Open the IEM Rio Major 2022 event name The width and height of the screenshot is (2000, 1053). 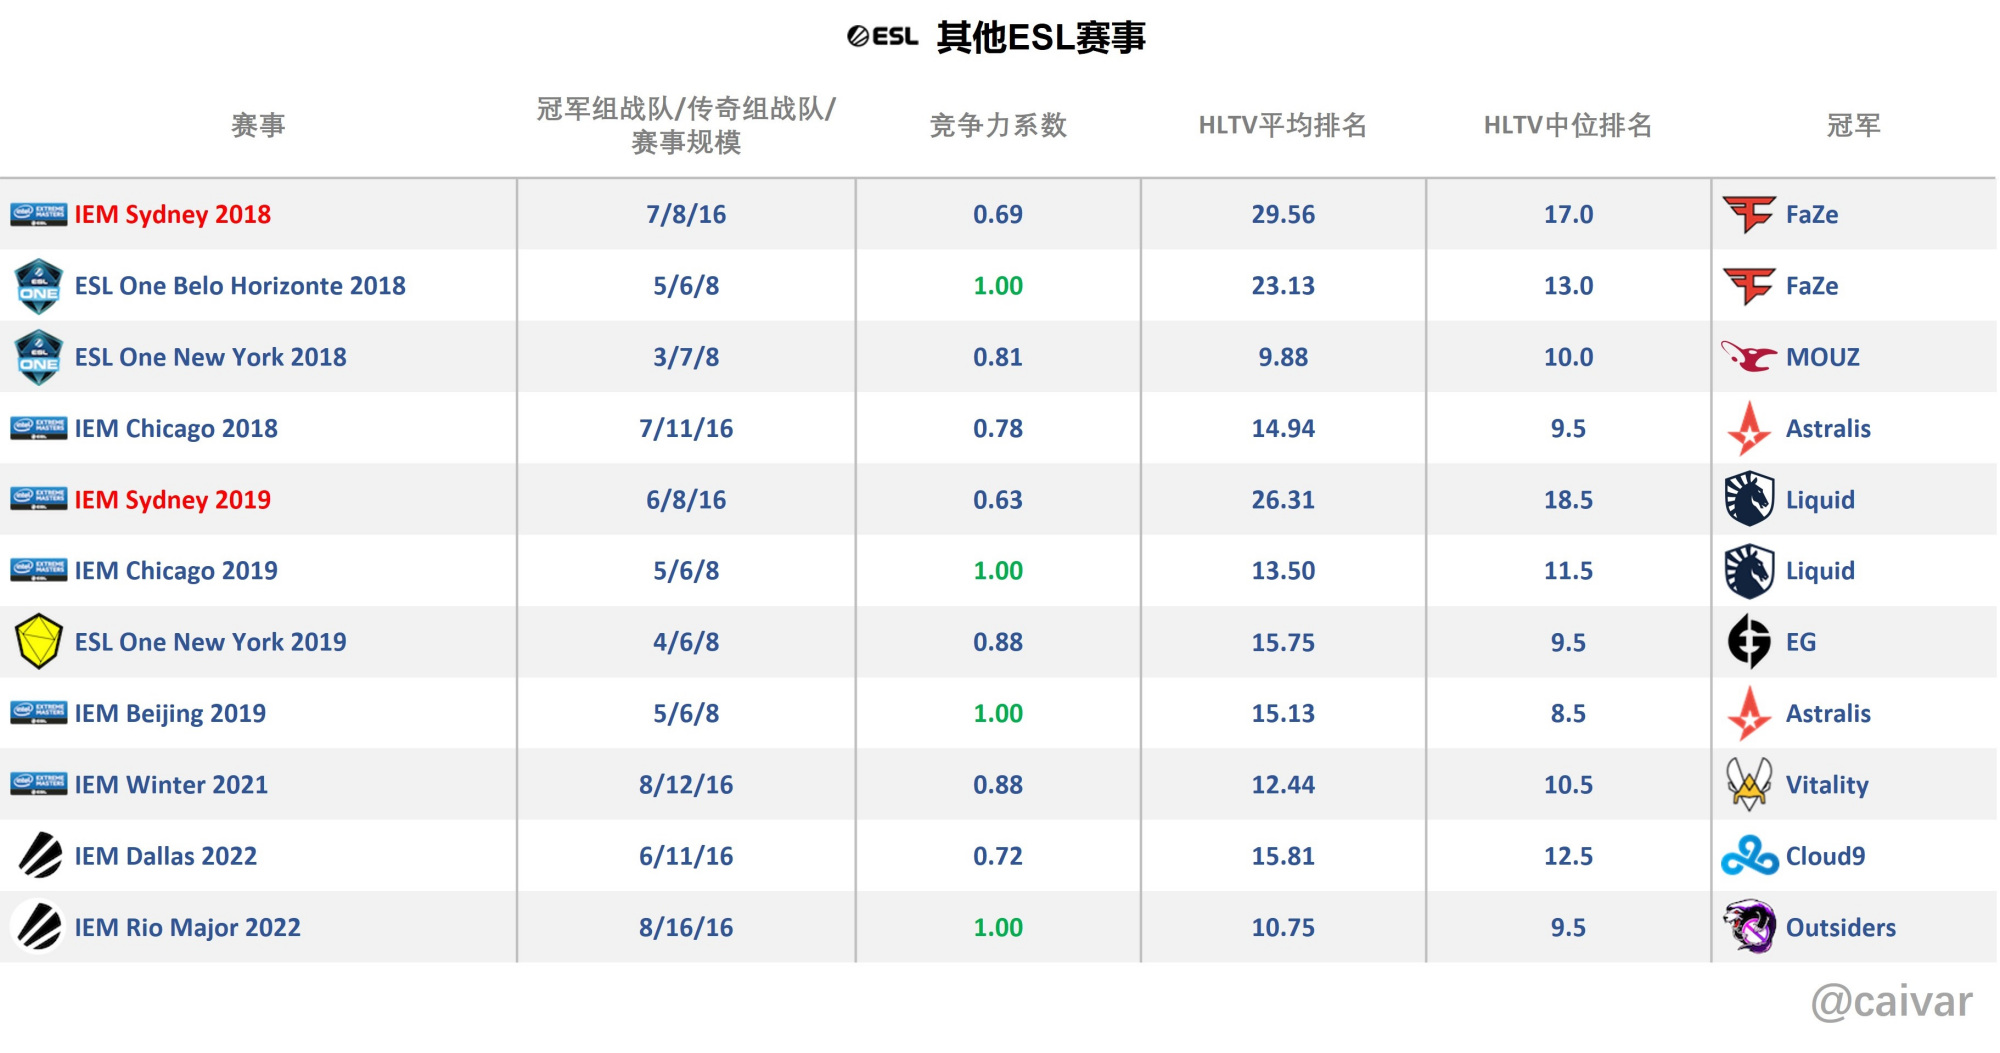(187, 927)
